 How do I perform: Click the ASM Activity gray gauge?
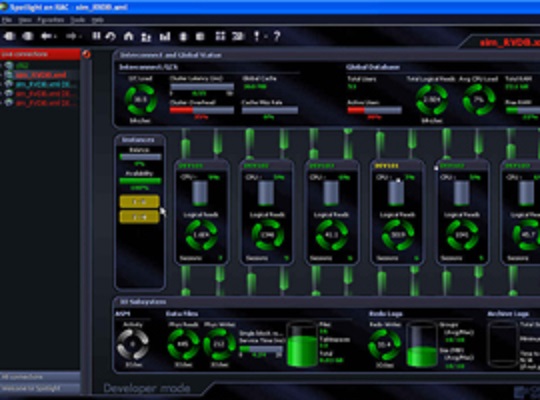coord(133,344)
